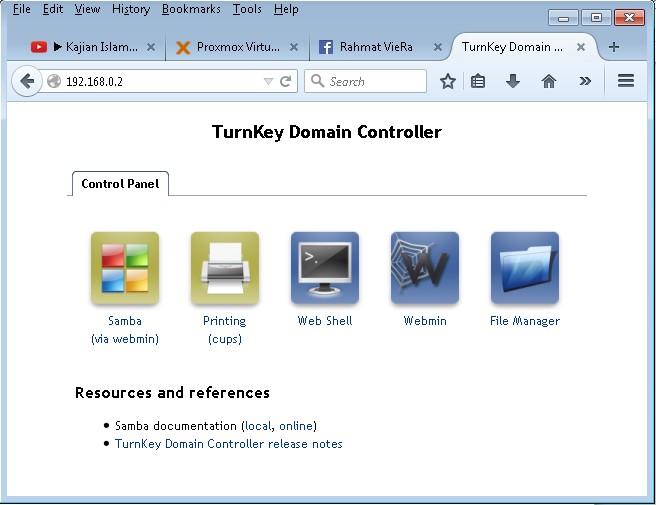656x505 pixels.
Task: Click the Webmin text link
Action: coord(425,321)
